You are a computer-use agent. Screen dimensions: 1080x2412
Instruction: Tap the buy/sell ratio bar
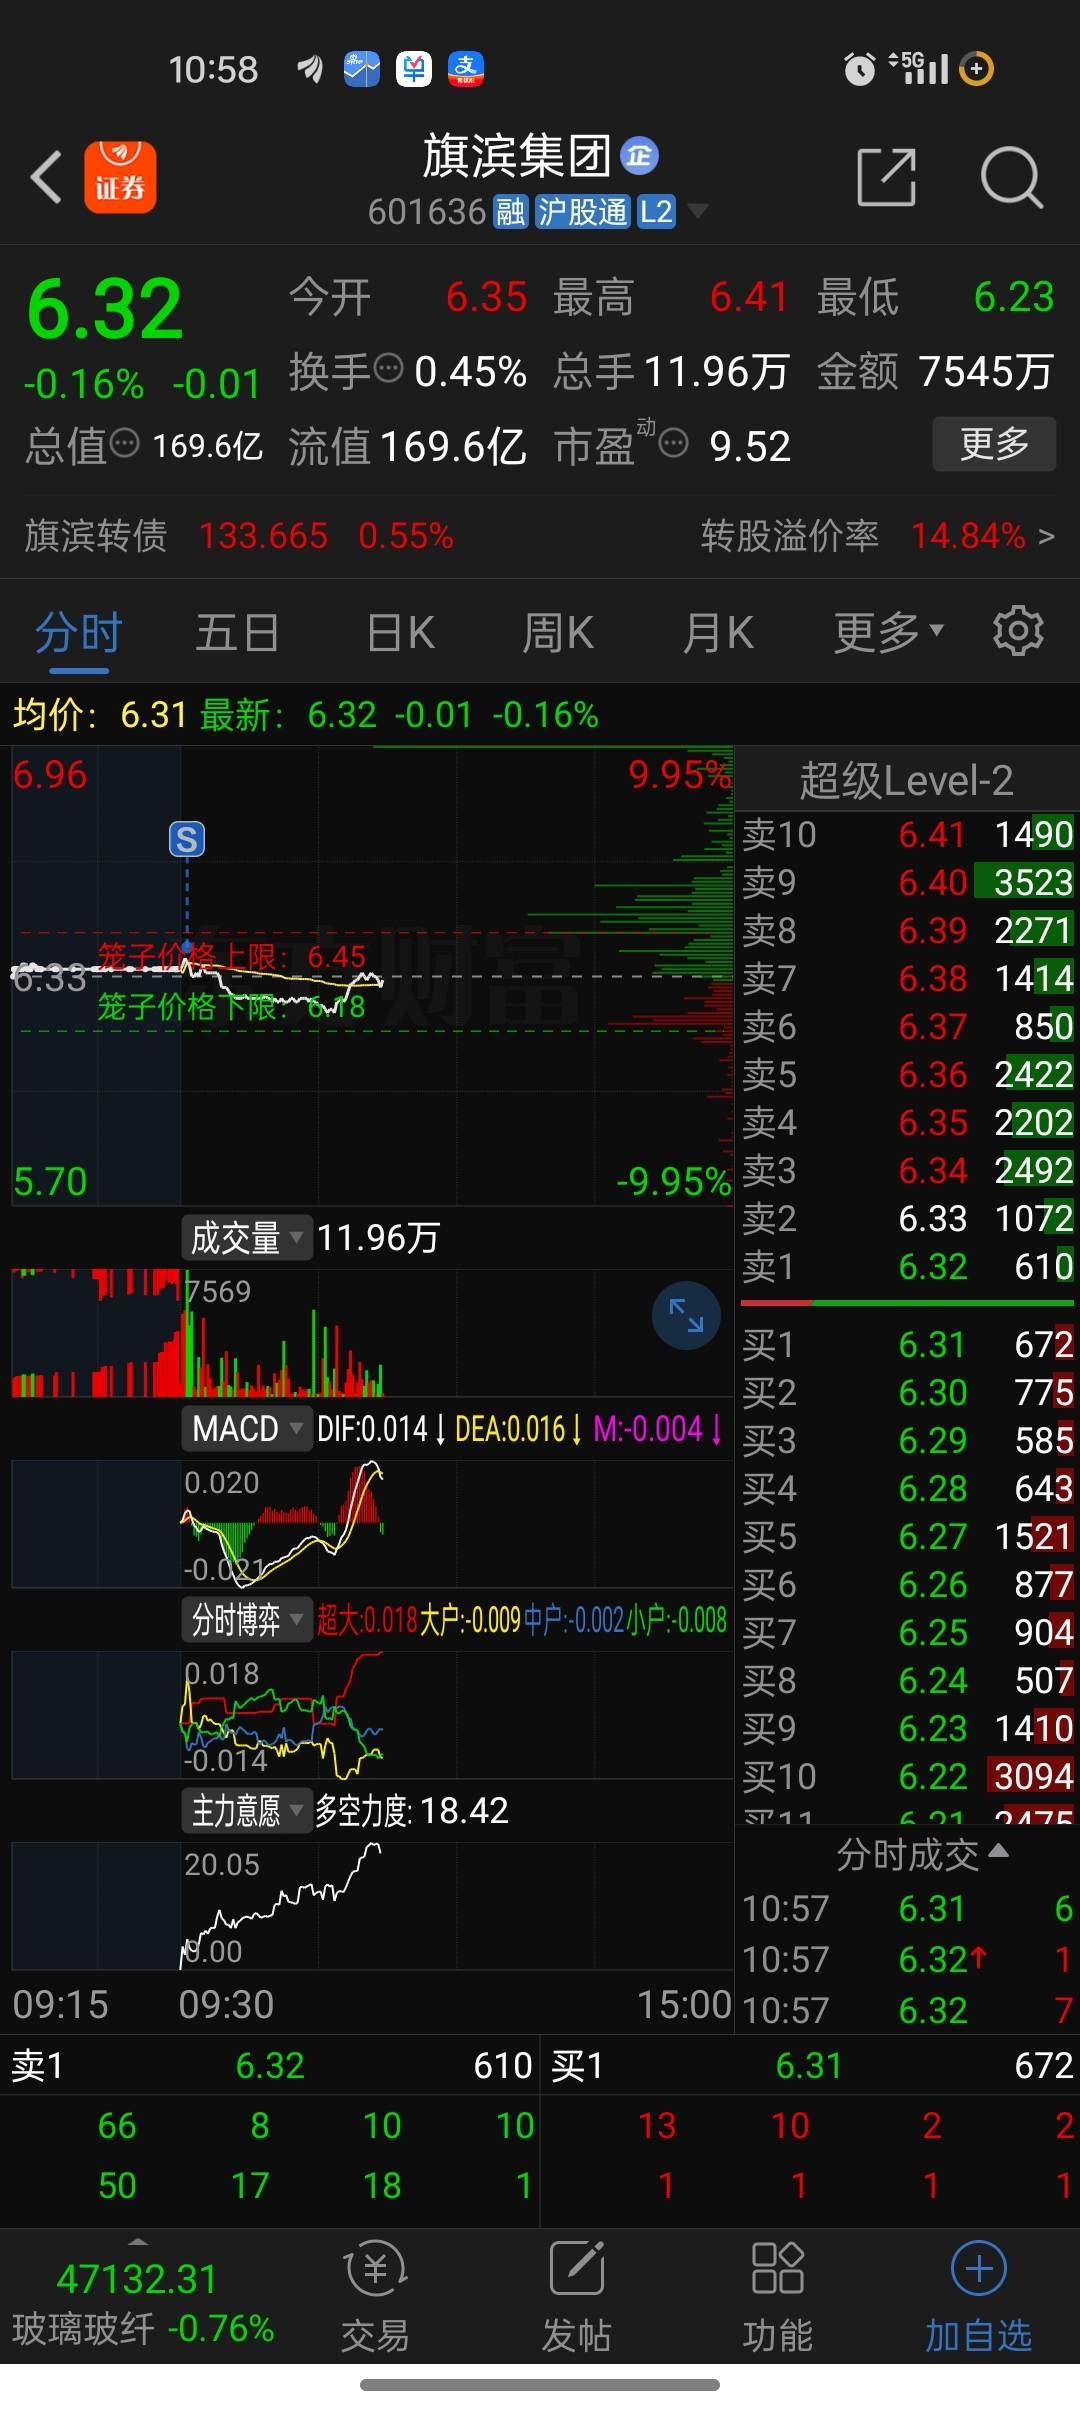click(907, 1304)
